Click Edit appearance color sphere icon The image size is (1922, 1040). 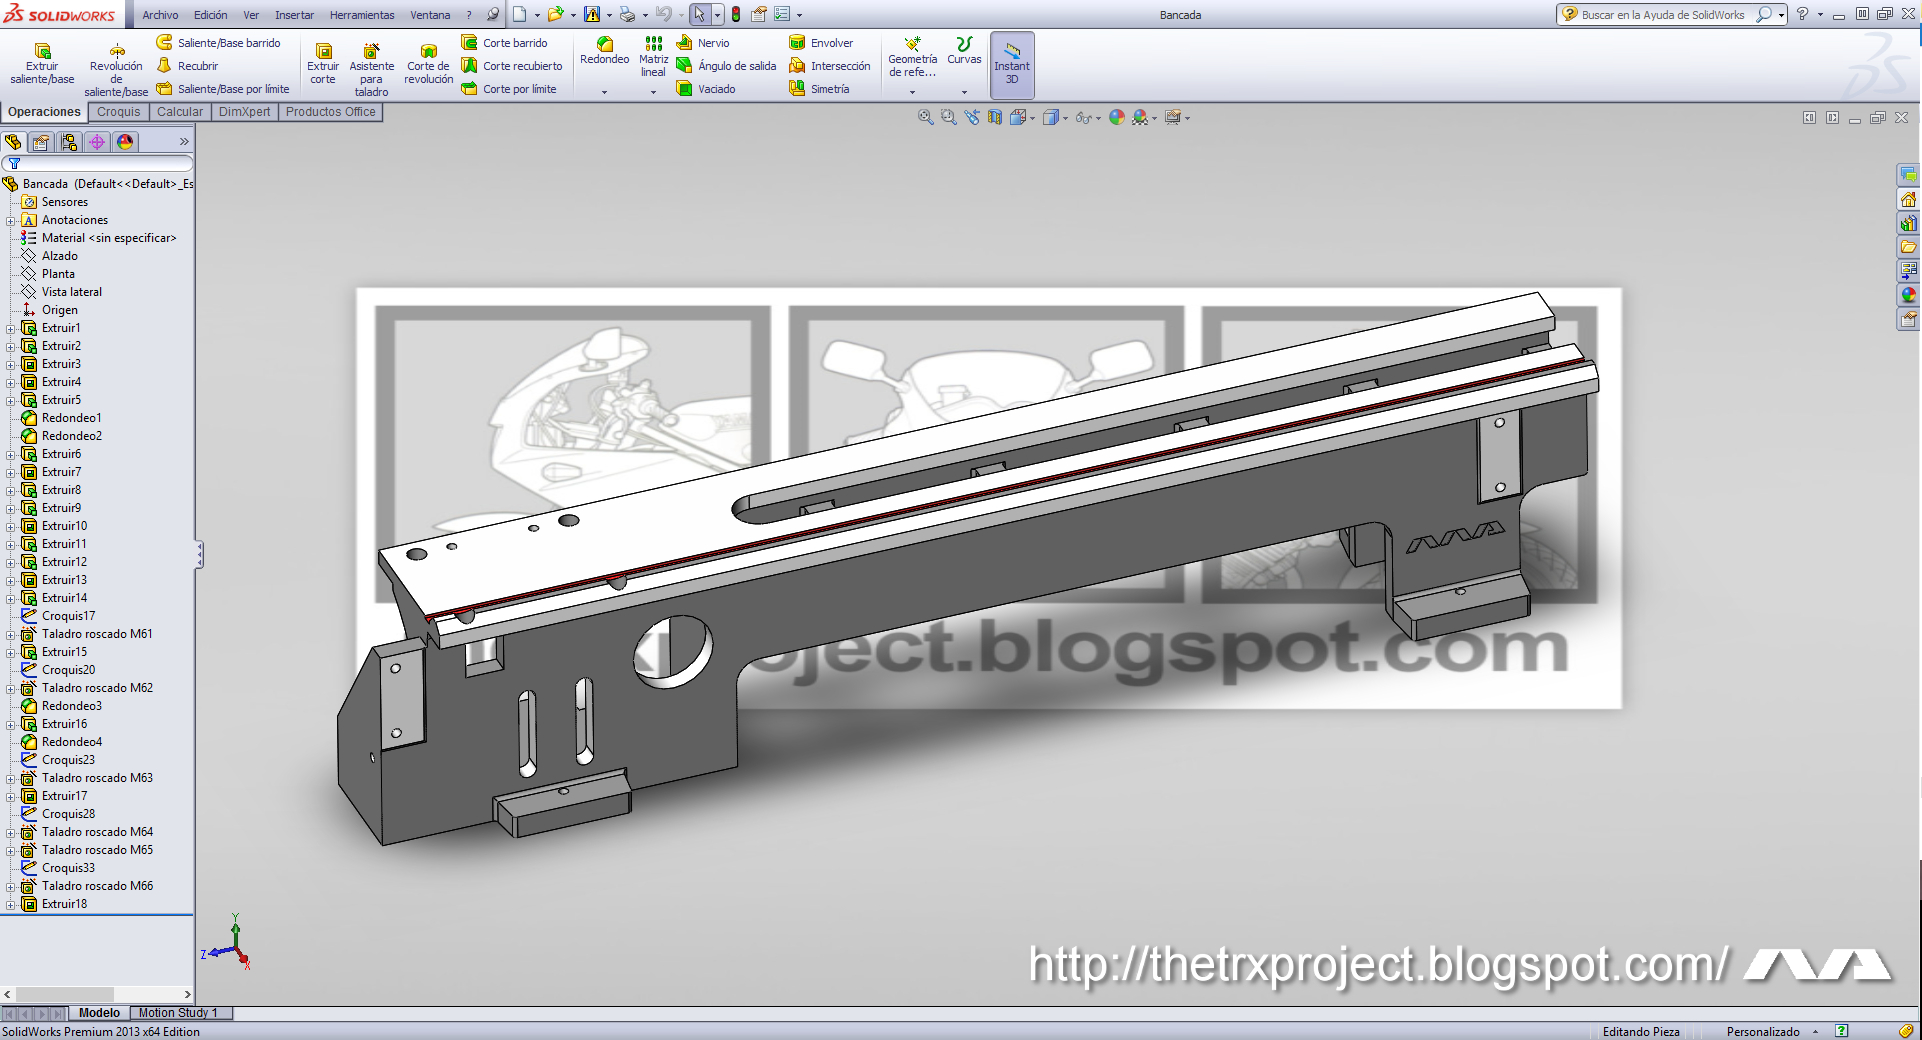point(1117,117)
